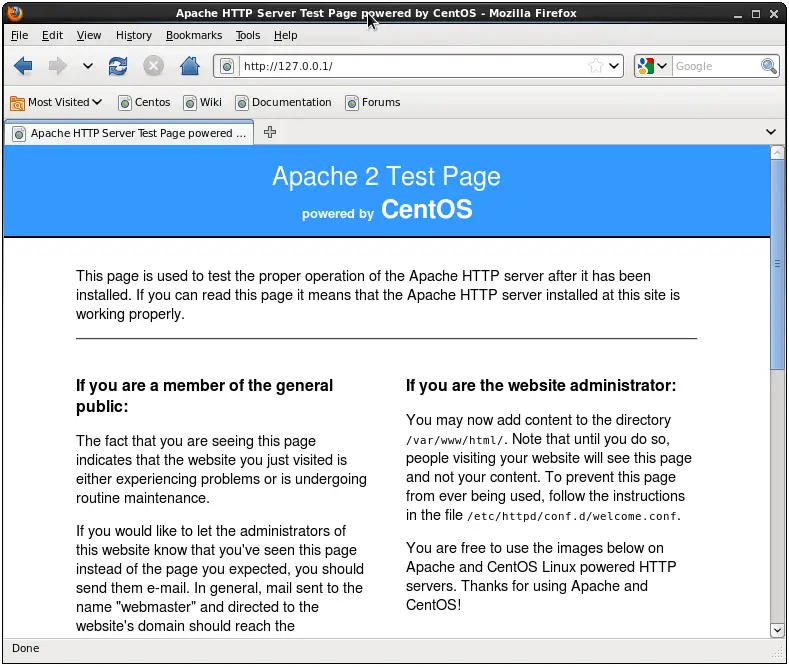Screen dimensions: 789x667
Task: Open a new tab with plus button
Action: [x=270, y=132]
